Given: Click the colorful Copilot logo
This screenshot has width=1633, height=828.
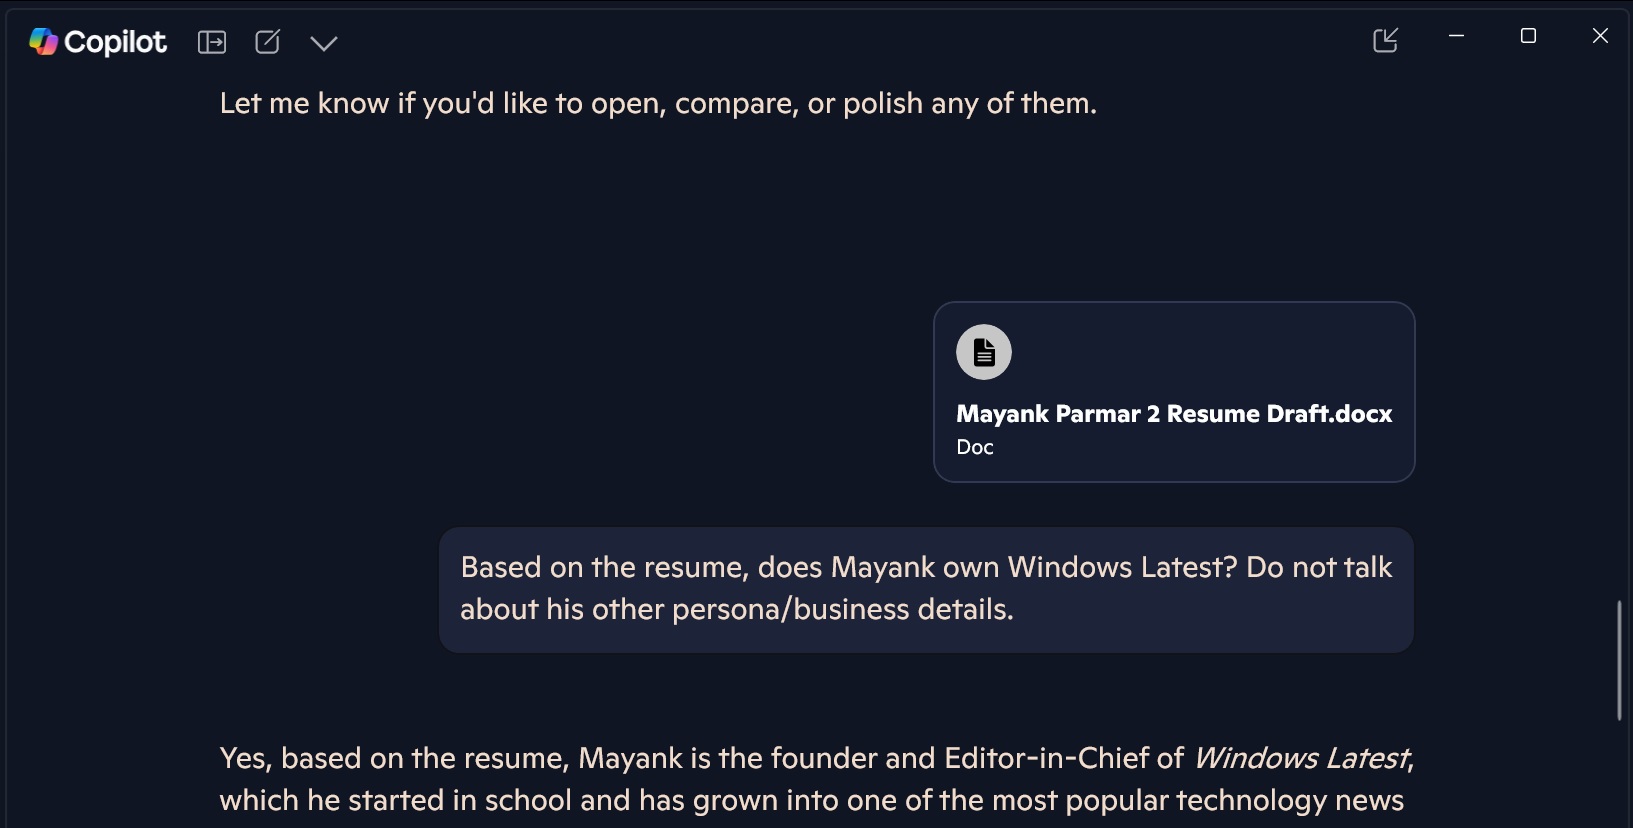Looking at the screenshot, I should 43,41.
